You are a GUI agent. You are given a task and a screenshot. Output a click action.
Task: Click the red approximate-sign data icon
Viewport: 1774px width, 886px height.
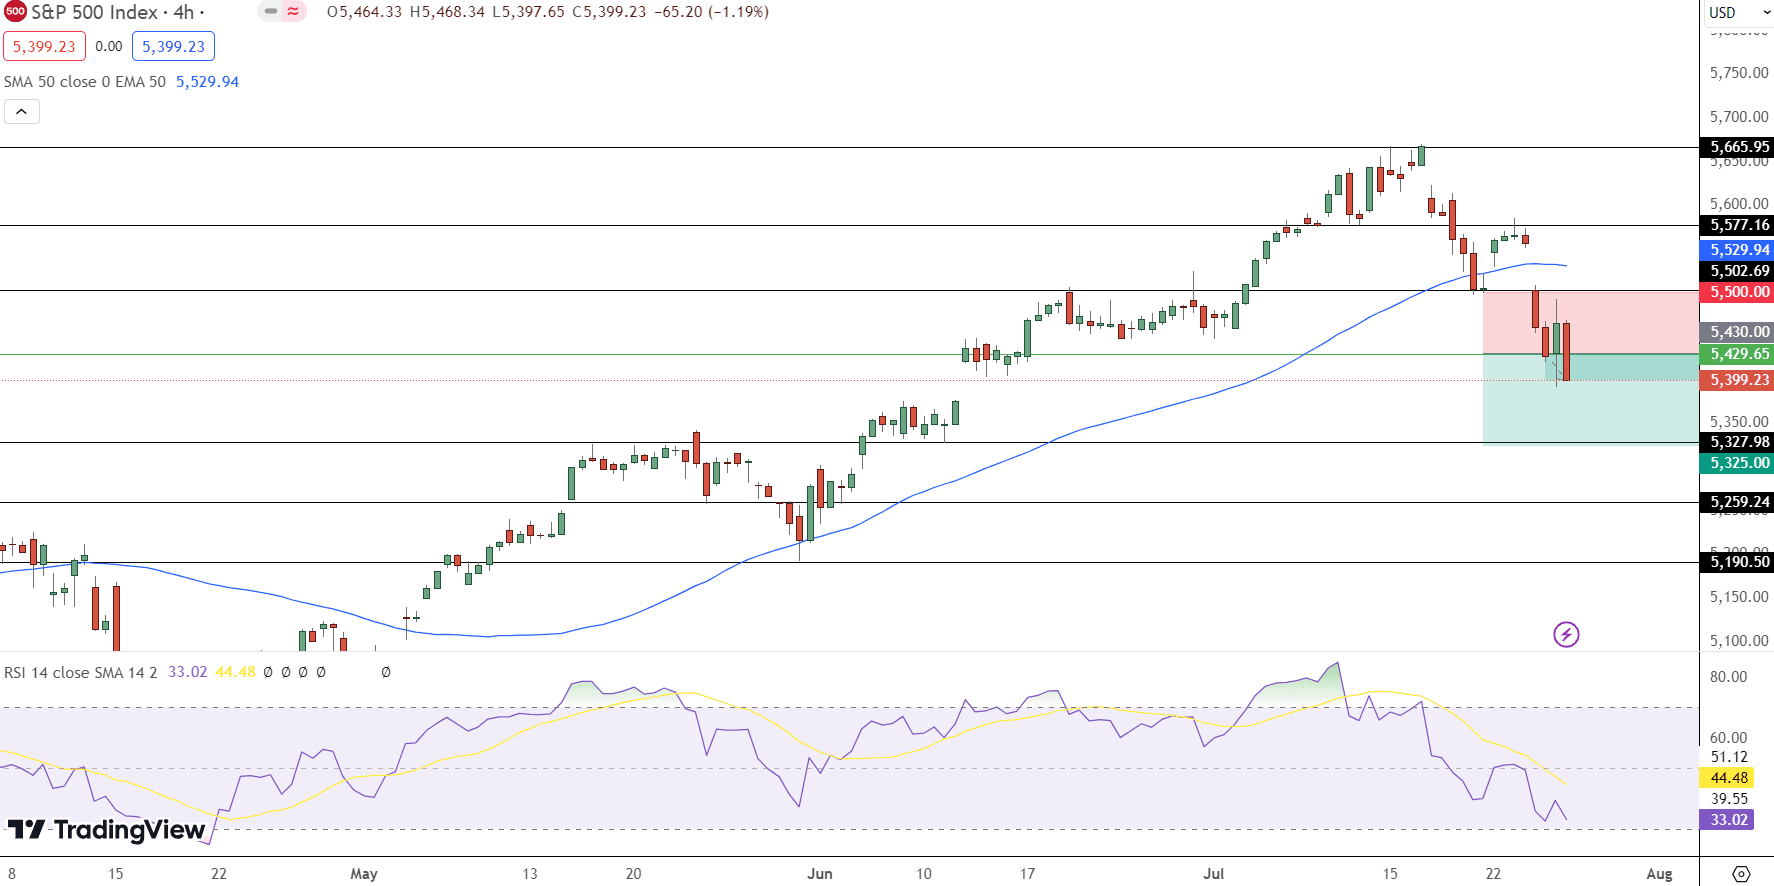(293, 12)
